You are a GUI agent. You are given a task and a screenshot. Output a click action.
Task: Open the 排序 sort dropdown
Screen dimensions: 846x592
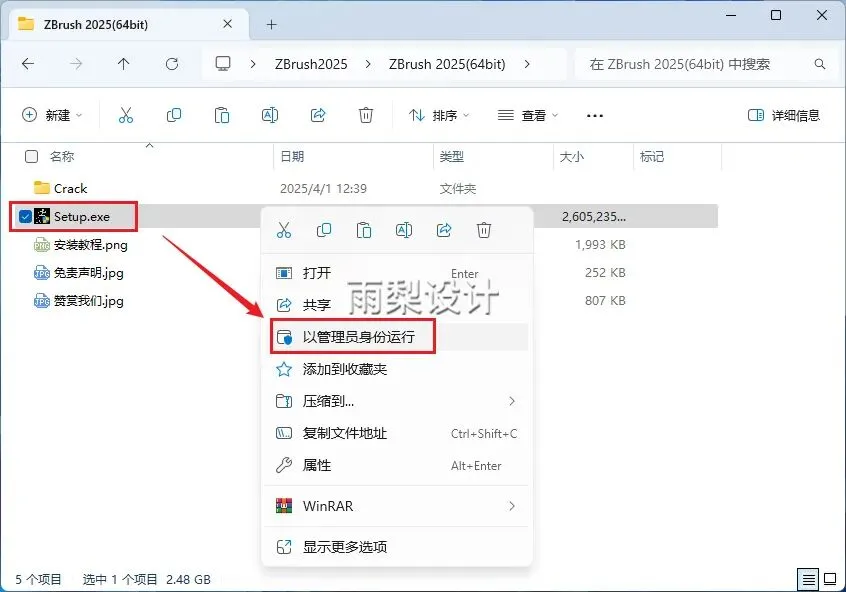439,115
